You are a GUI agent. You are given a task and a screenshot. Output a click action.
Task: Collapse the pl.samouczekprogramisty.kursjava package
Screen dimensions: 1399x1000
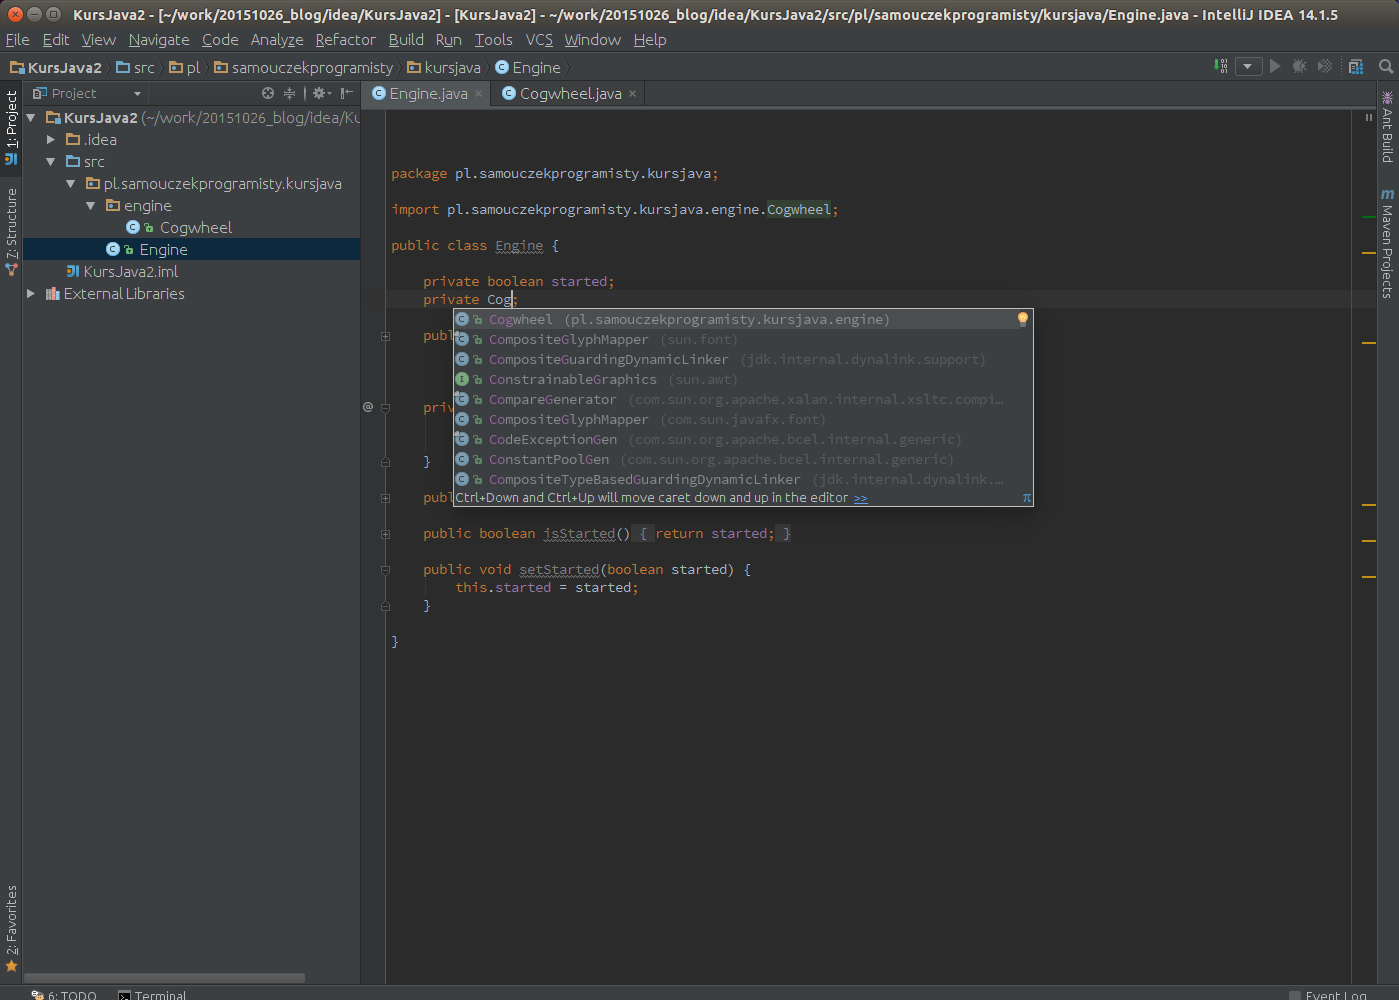(71, 184)
